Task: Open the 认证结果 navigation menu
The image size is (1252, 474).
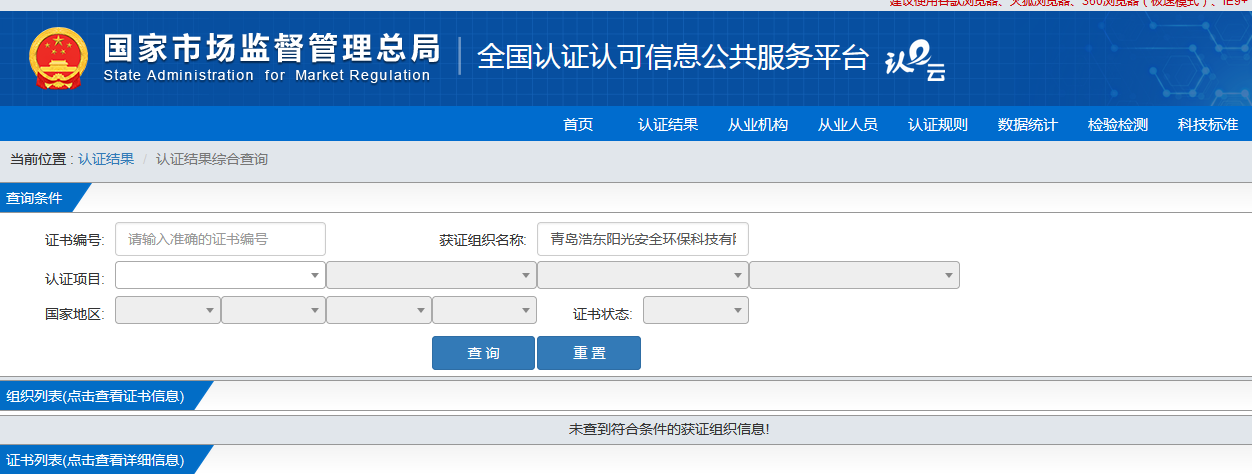Action: [668, 124]
